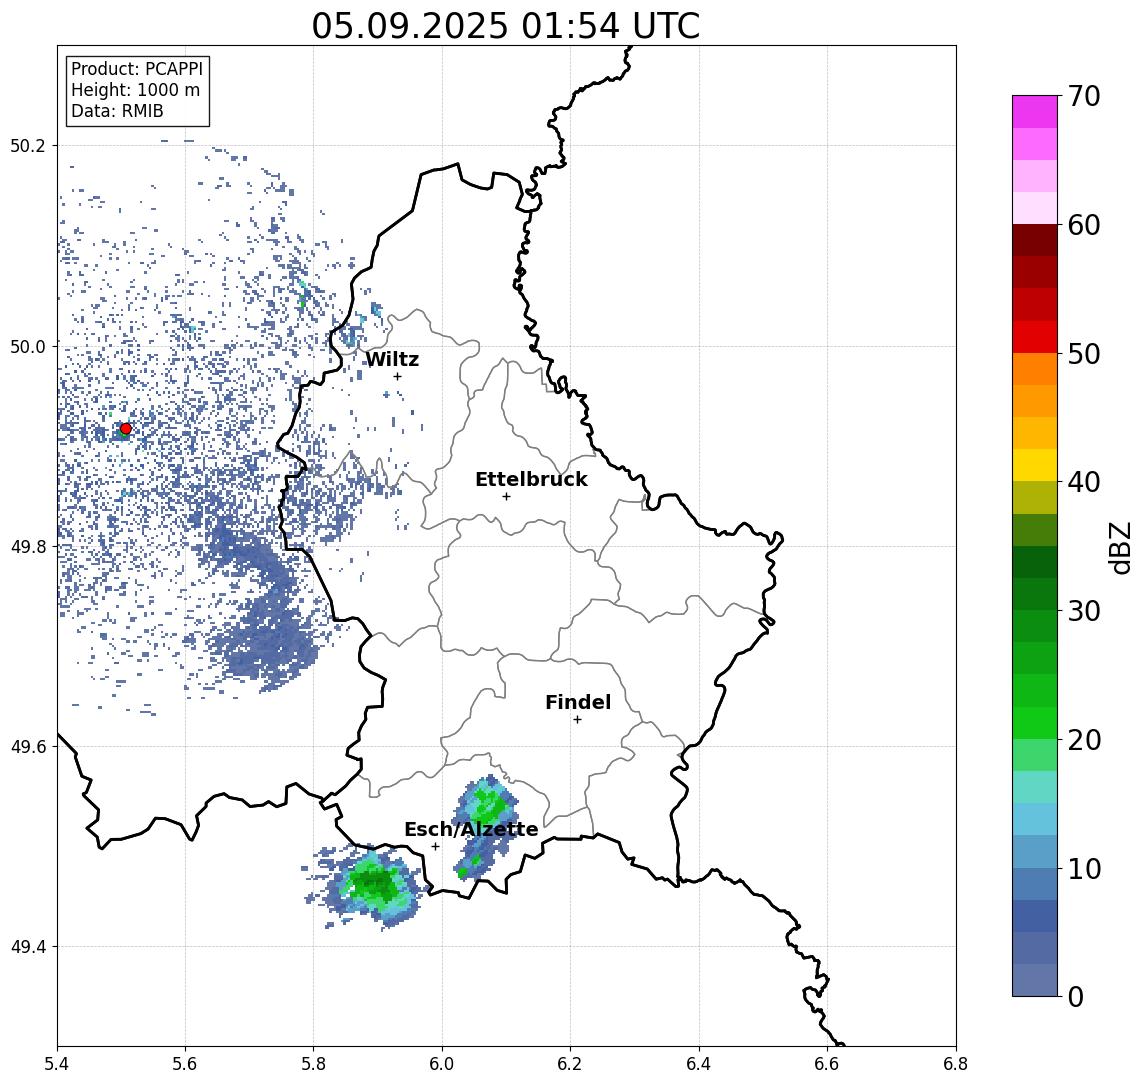This screenshot has height=1084, width=1145.
Task: Click the 6.0 longitude tick label
Action: 443,1064
